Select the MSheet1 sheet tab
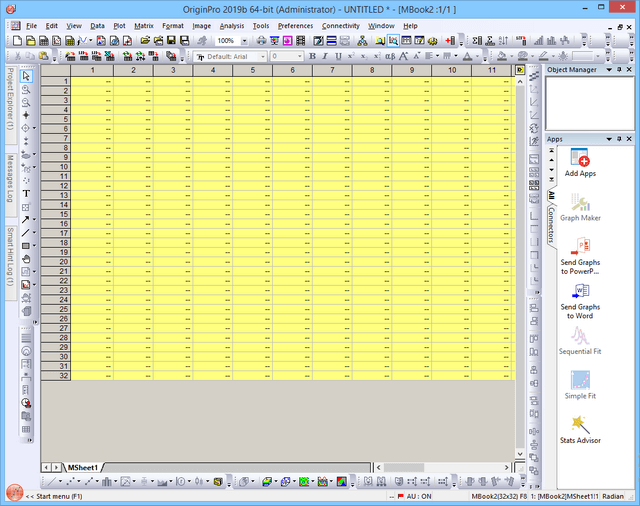 tap(82, 467)
